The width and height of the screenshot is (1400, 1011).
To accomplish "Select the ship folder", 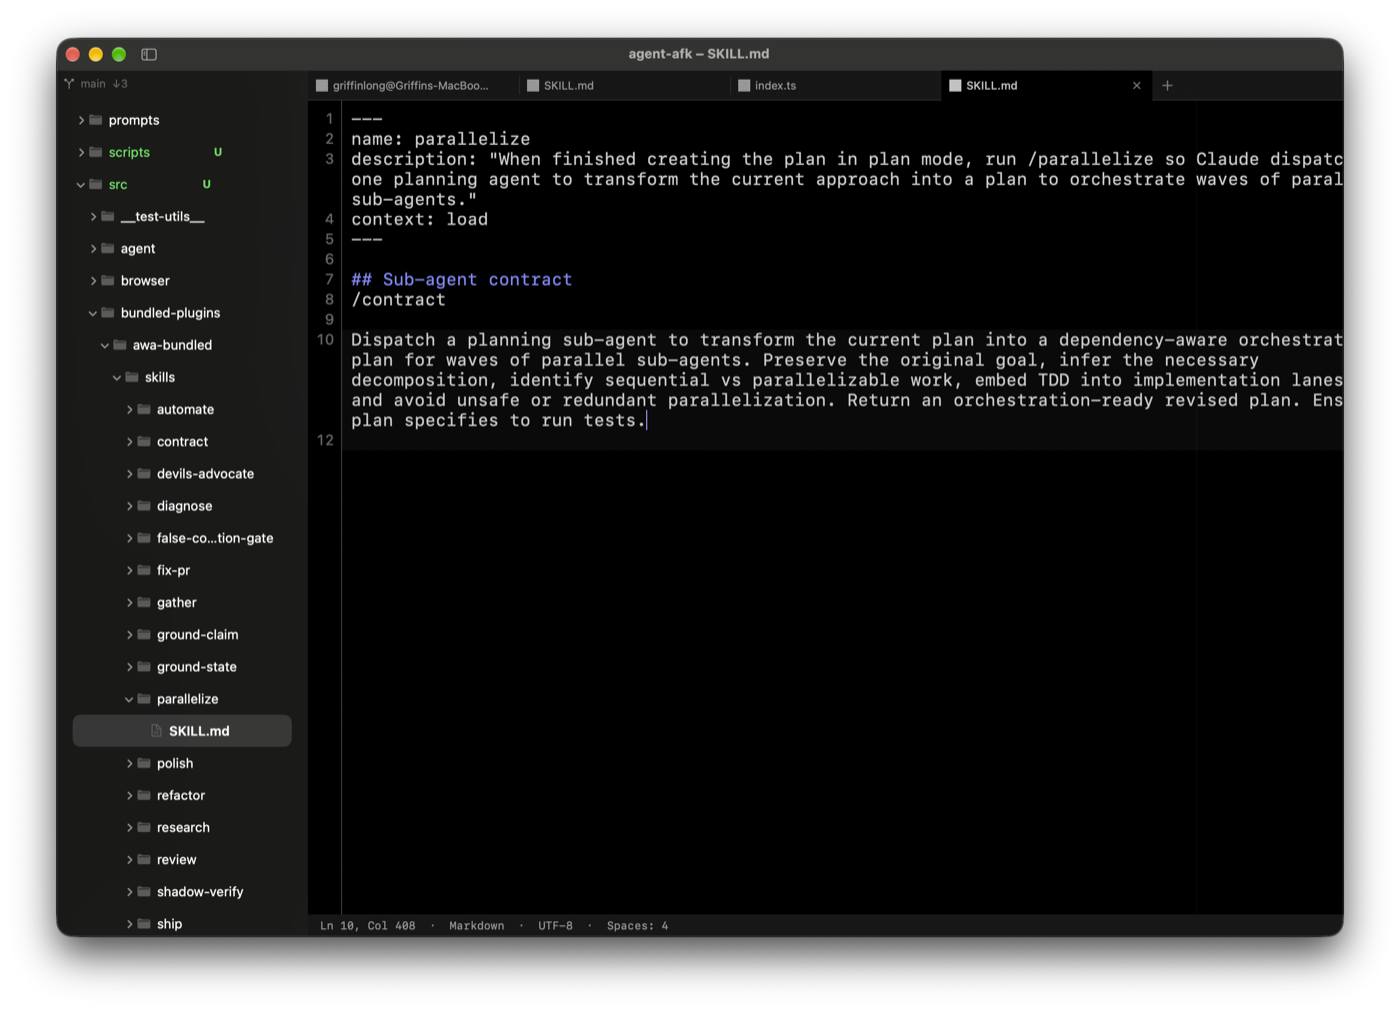I will pyautogui.click(x=182, y=924).
